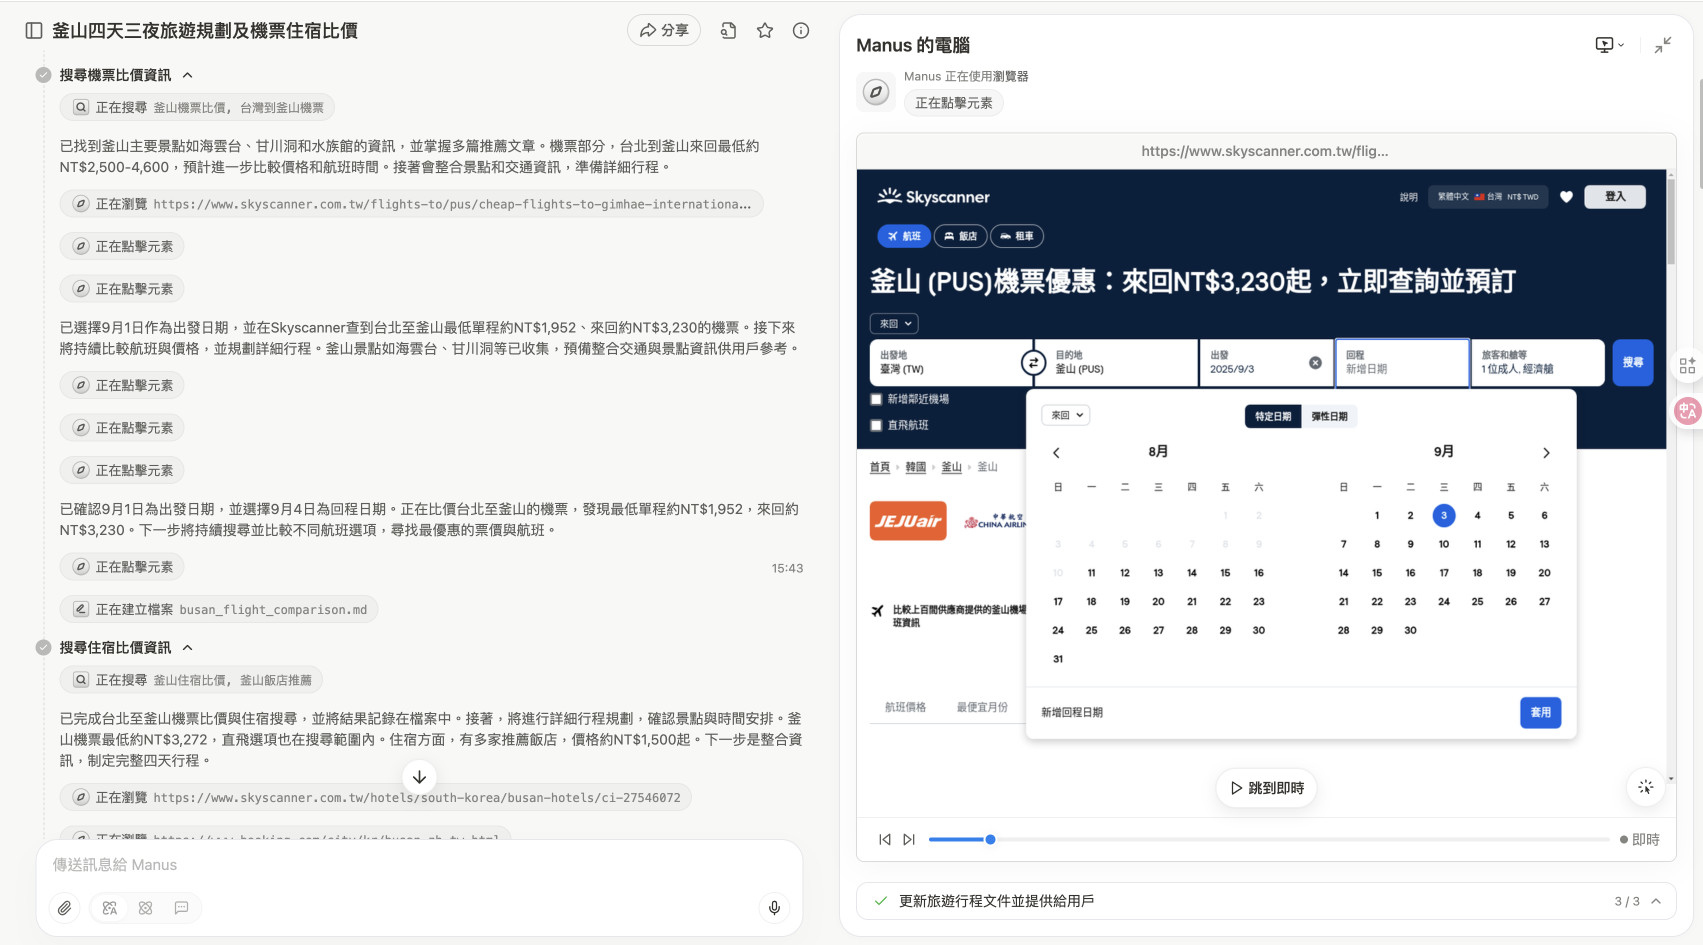Open the task info icon

[801, 31]
